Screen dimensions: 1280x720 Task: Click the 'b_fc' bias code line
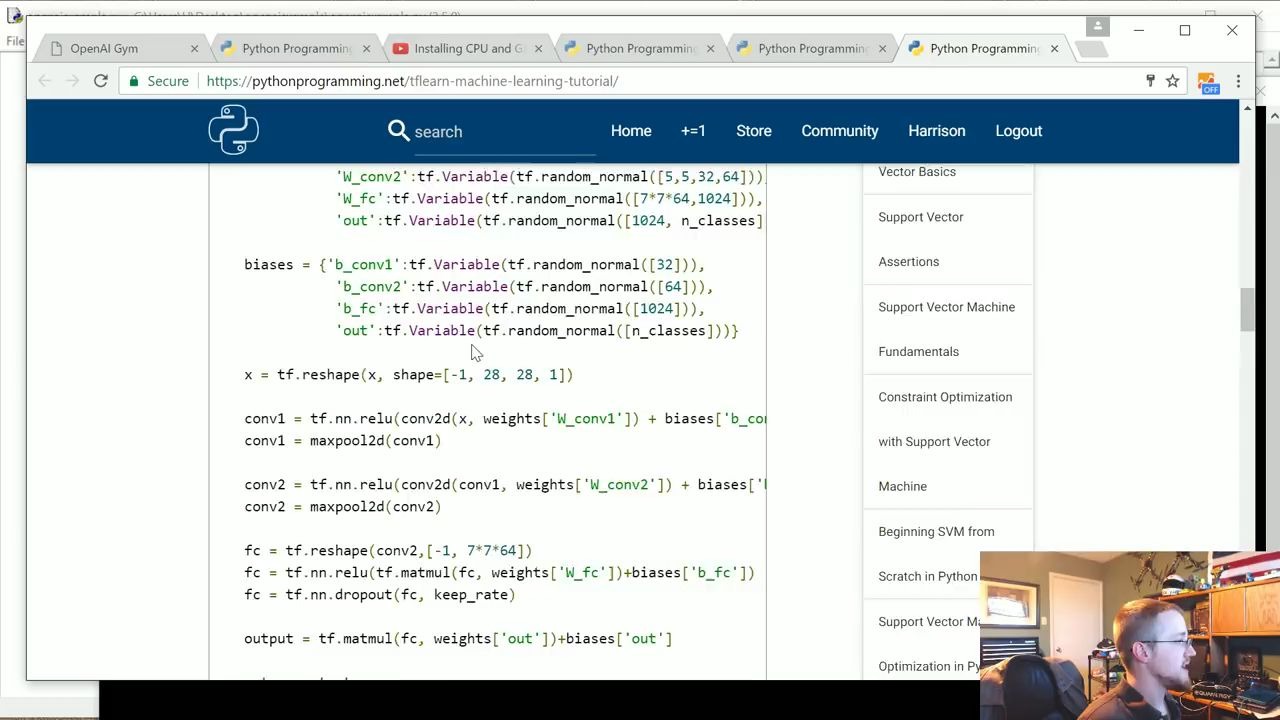520,308
